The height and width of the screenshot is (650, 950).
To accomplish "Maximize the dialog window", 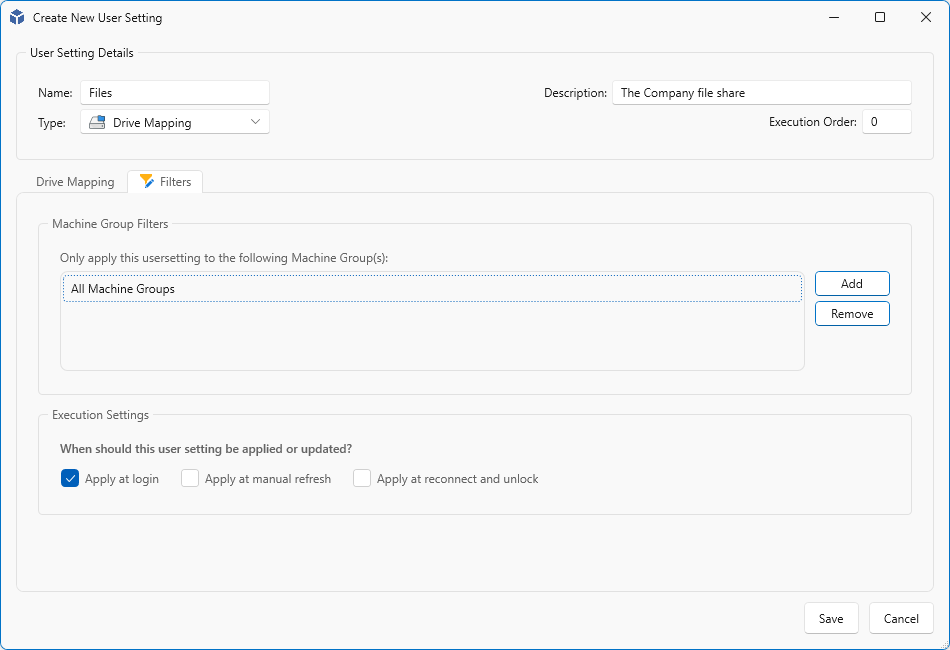I will [879, 17].
